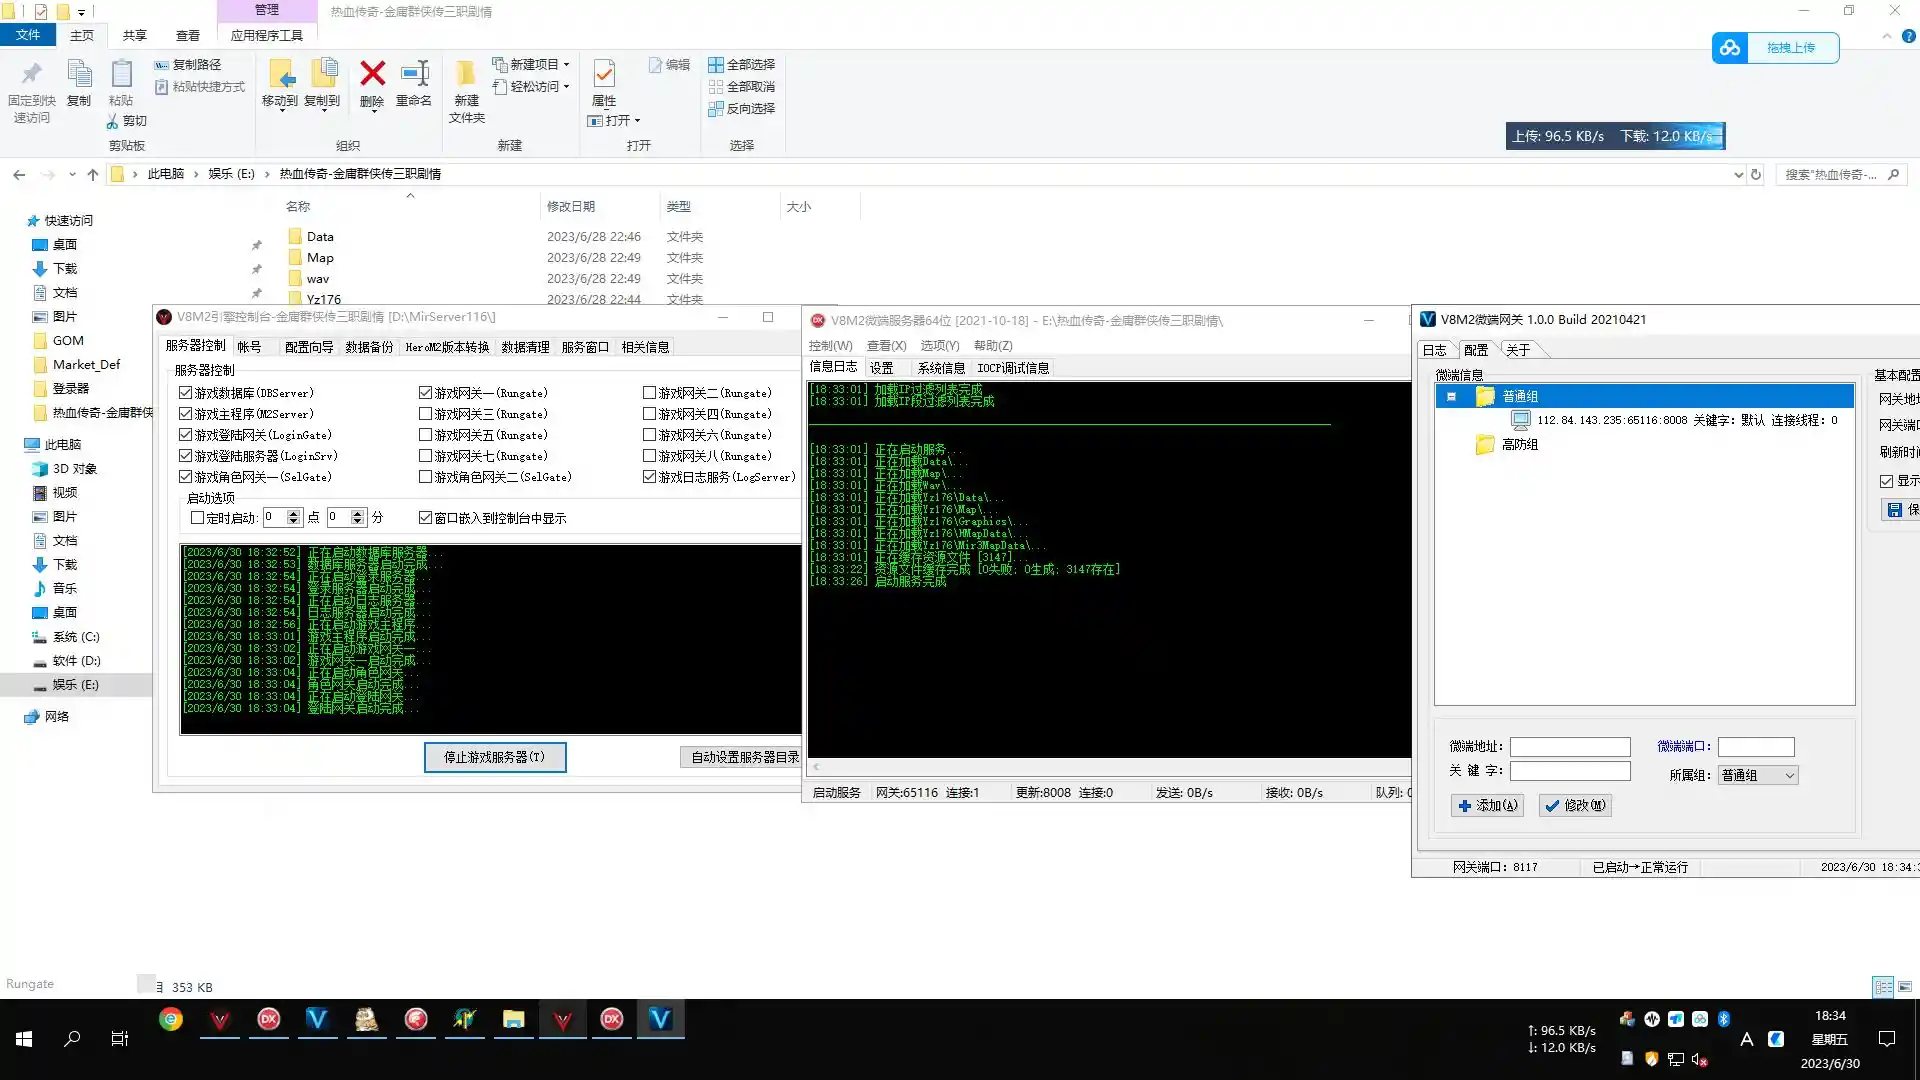Toggle 游戏日志服务(LogServer) checkbox
This screenshot has width=1920, height=1080.
pyautogui.click(x=649, y=477)
